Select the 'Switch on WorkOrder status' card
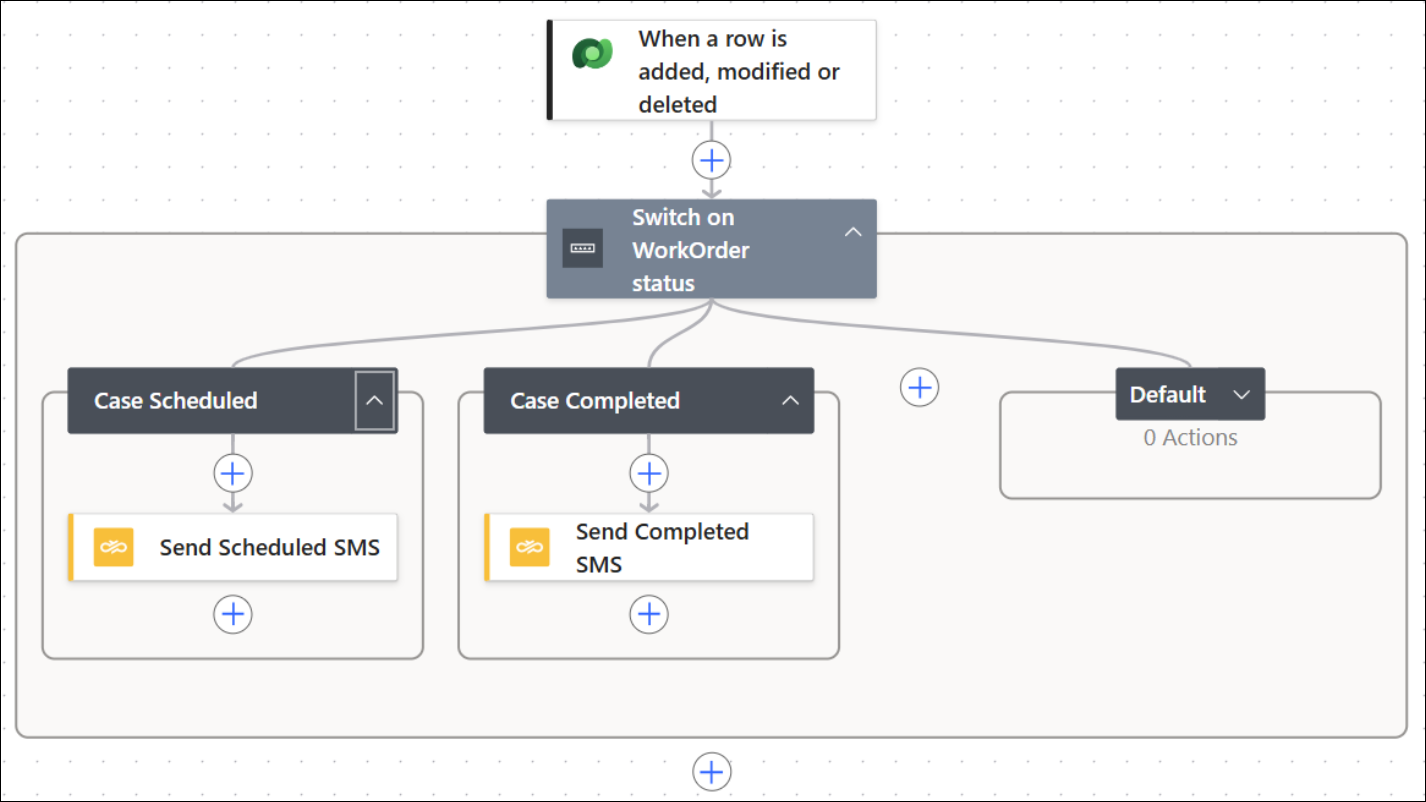The height and width of the screenshot is (802, 1426). coord(712,249)
